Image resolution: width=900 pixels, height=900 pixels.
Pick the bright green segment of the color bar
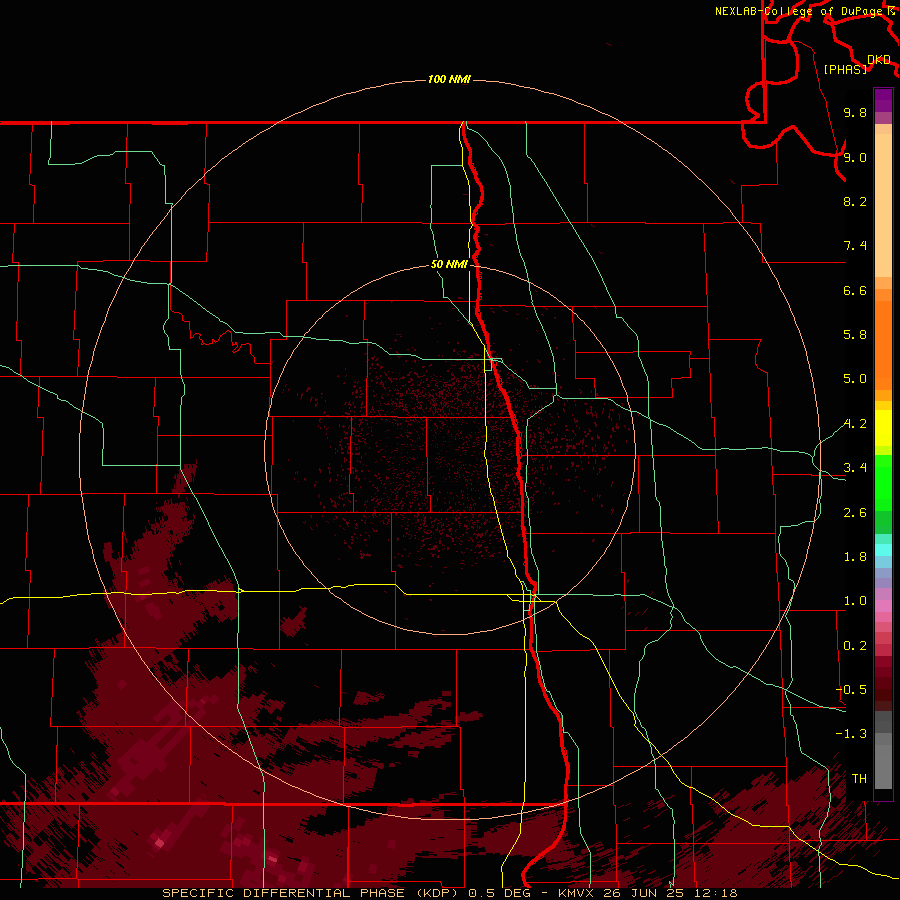pyautogui.click(x=883, y=482)
